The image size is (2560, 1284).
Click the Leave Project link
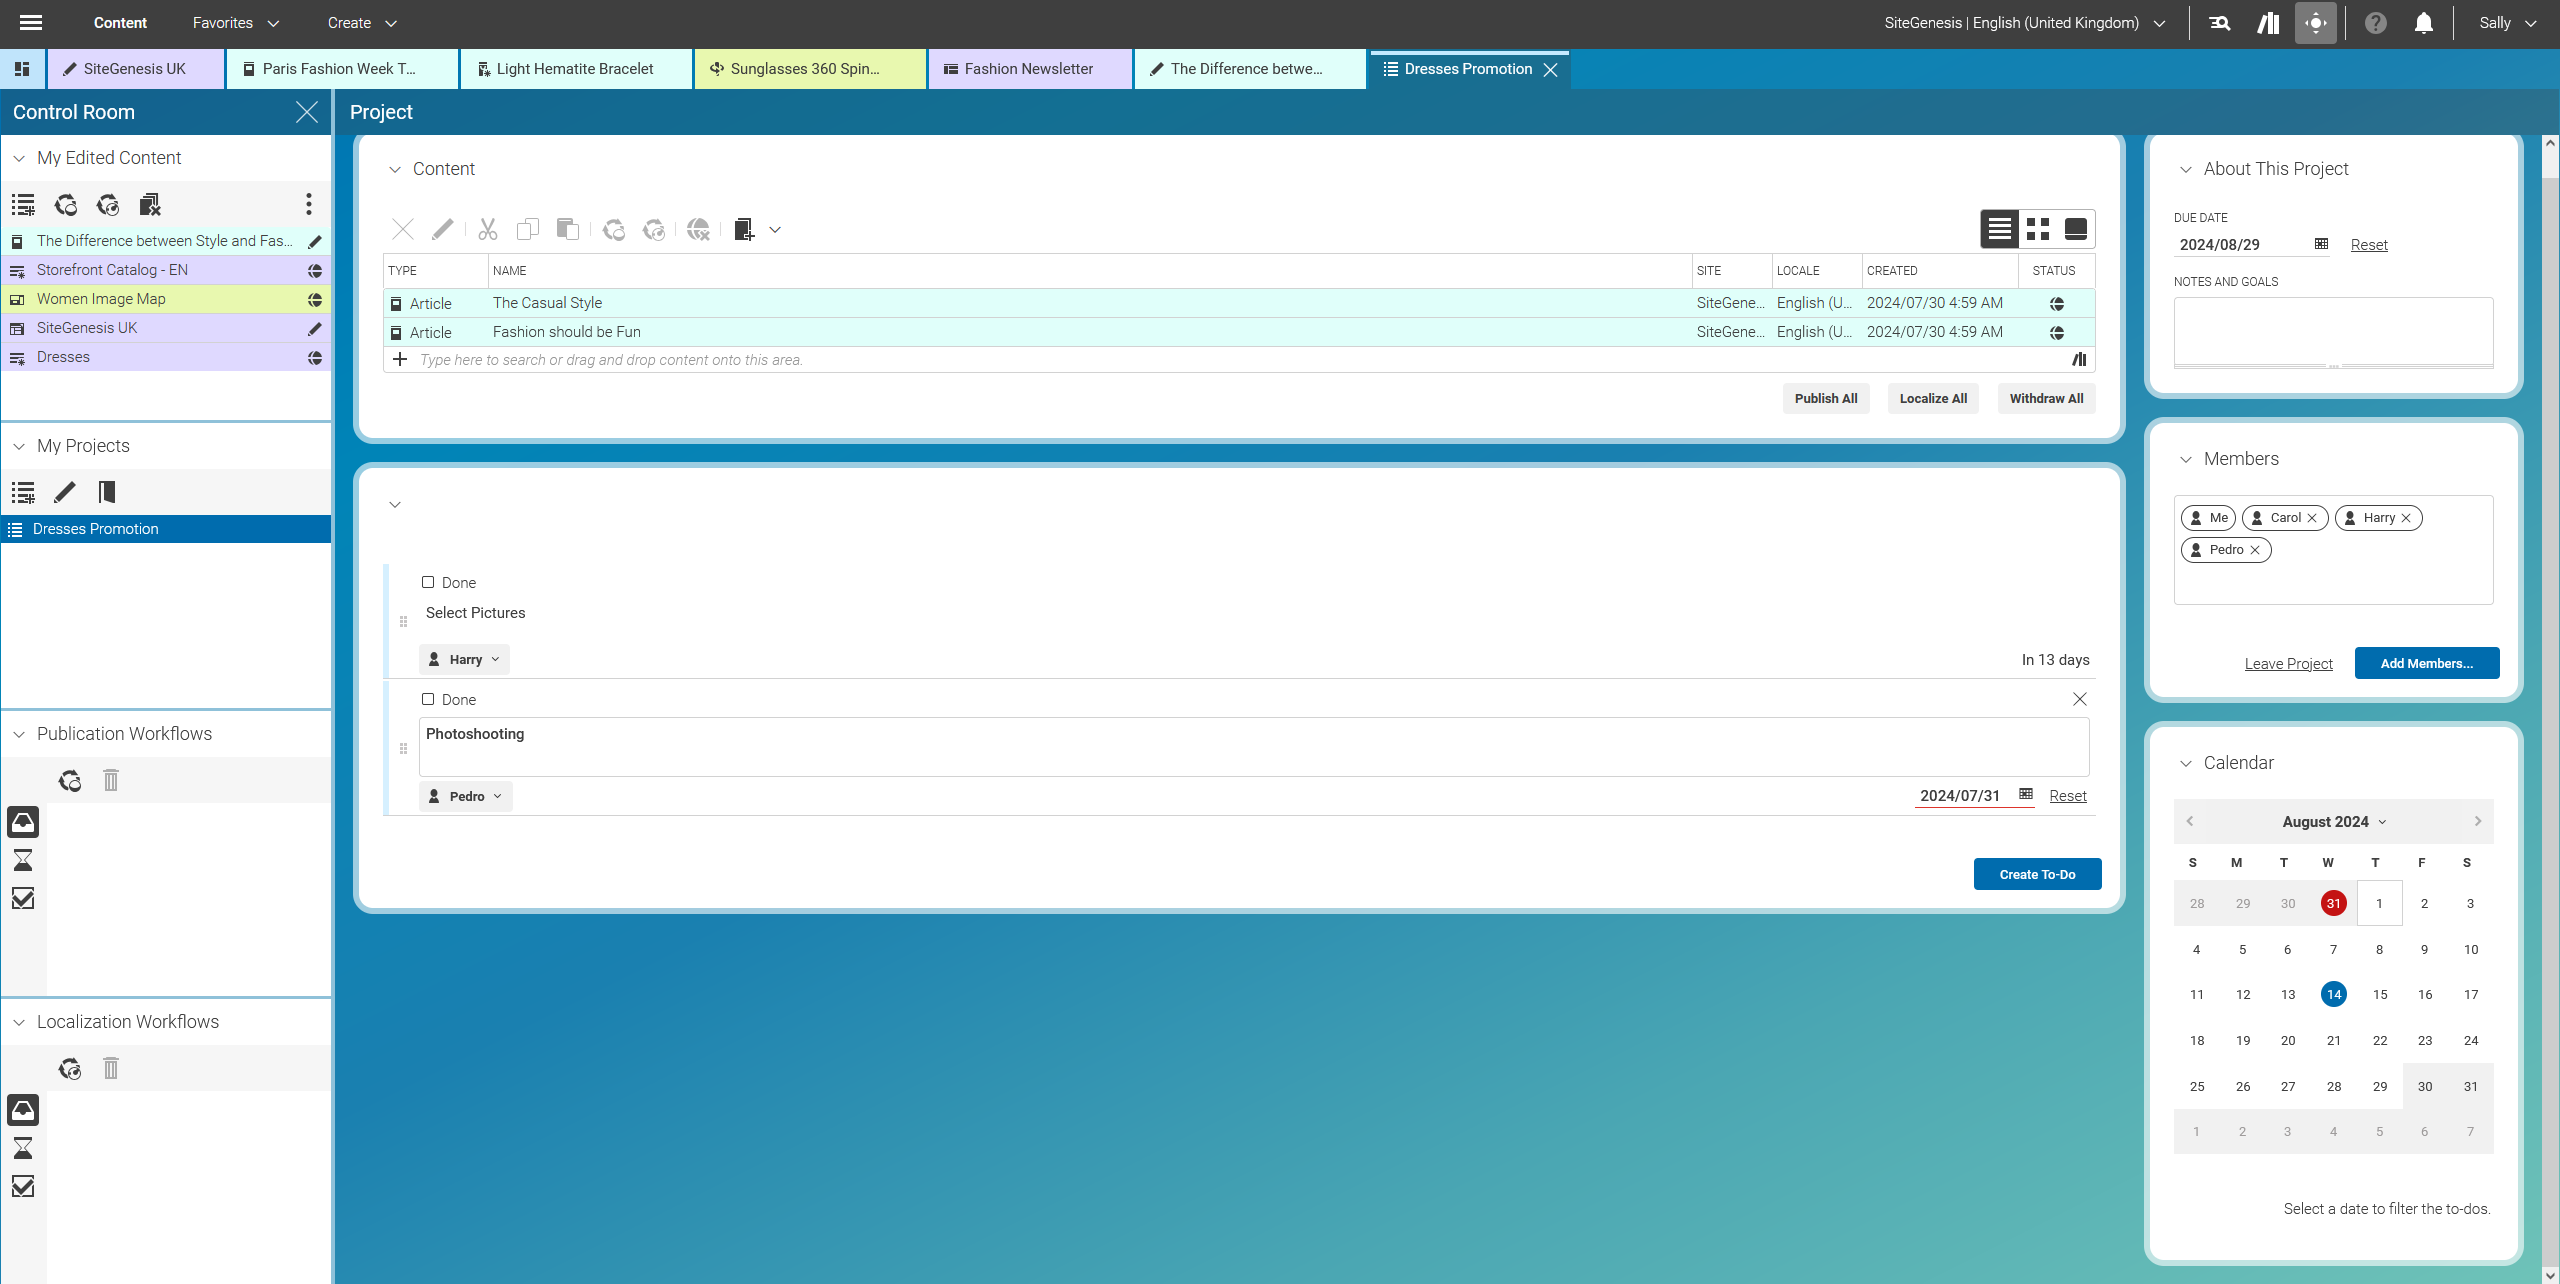tap(2288, 663)
